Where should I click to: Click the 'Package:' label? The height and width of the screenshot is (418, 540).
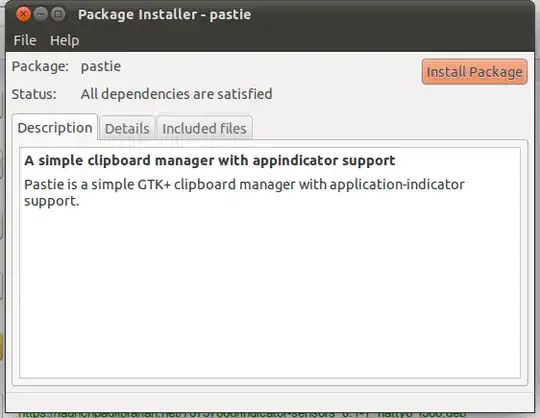(x=40, y=66)
